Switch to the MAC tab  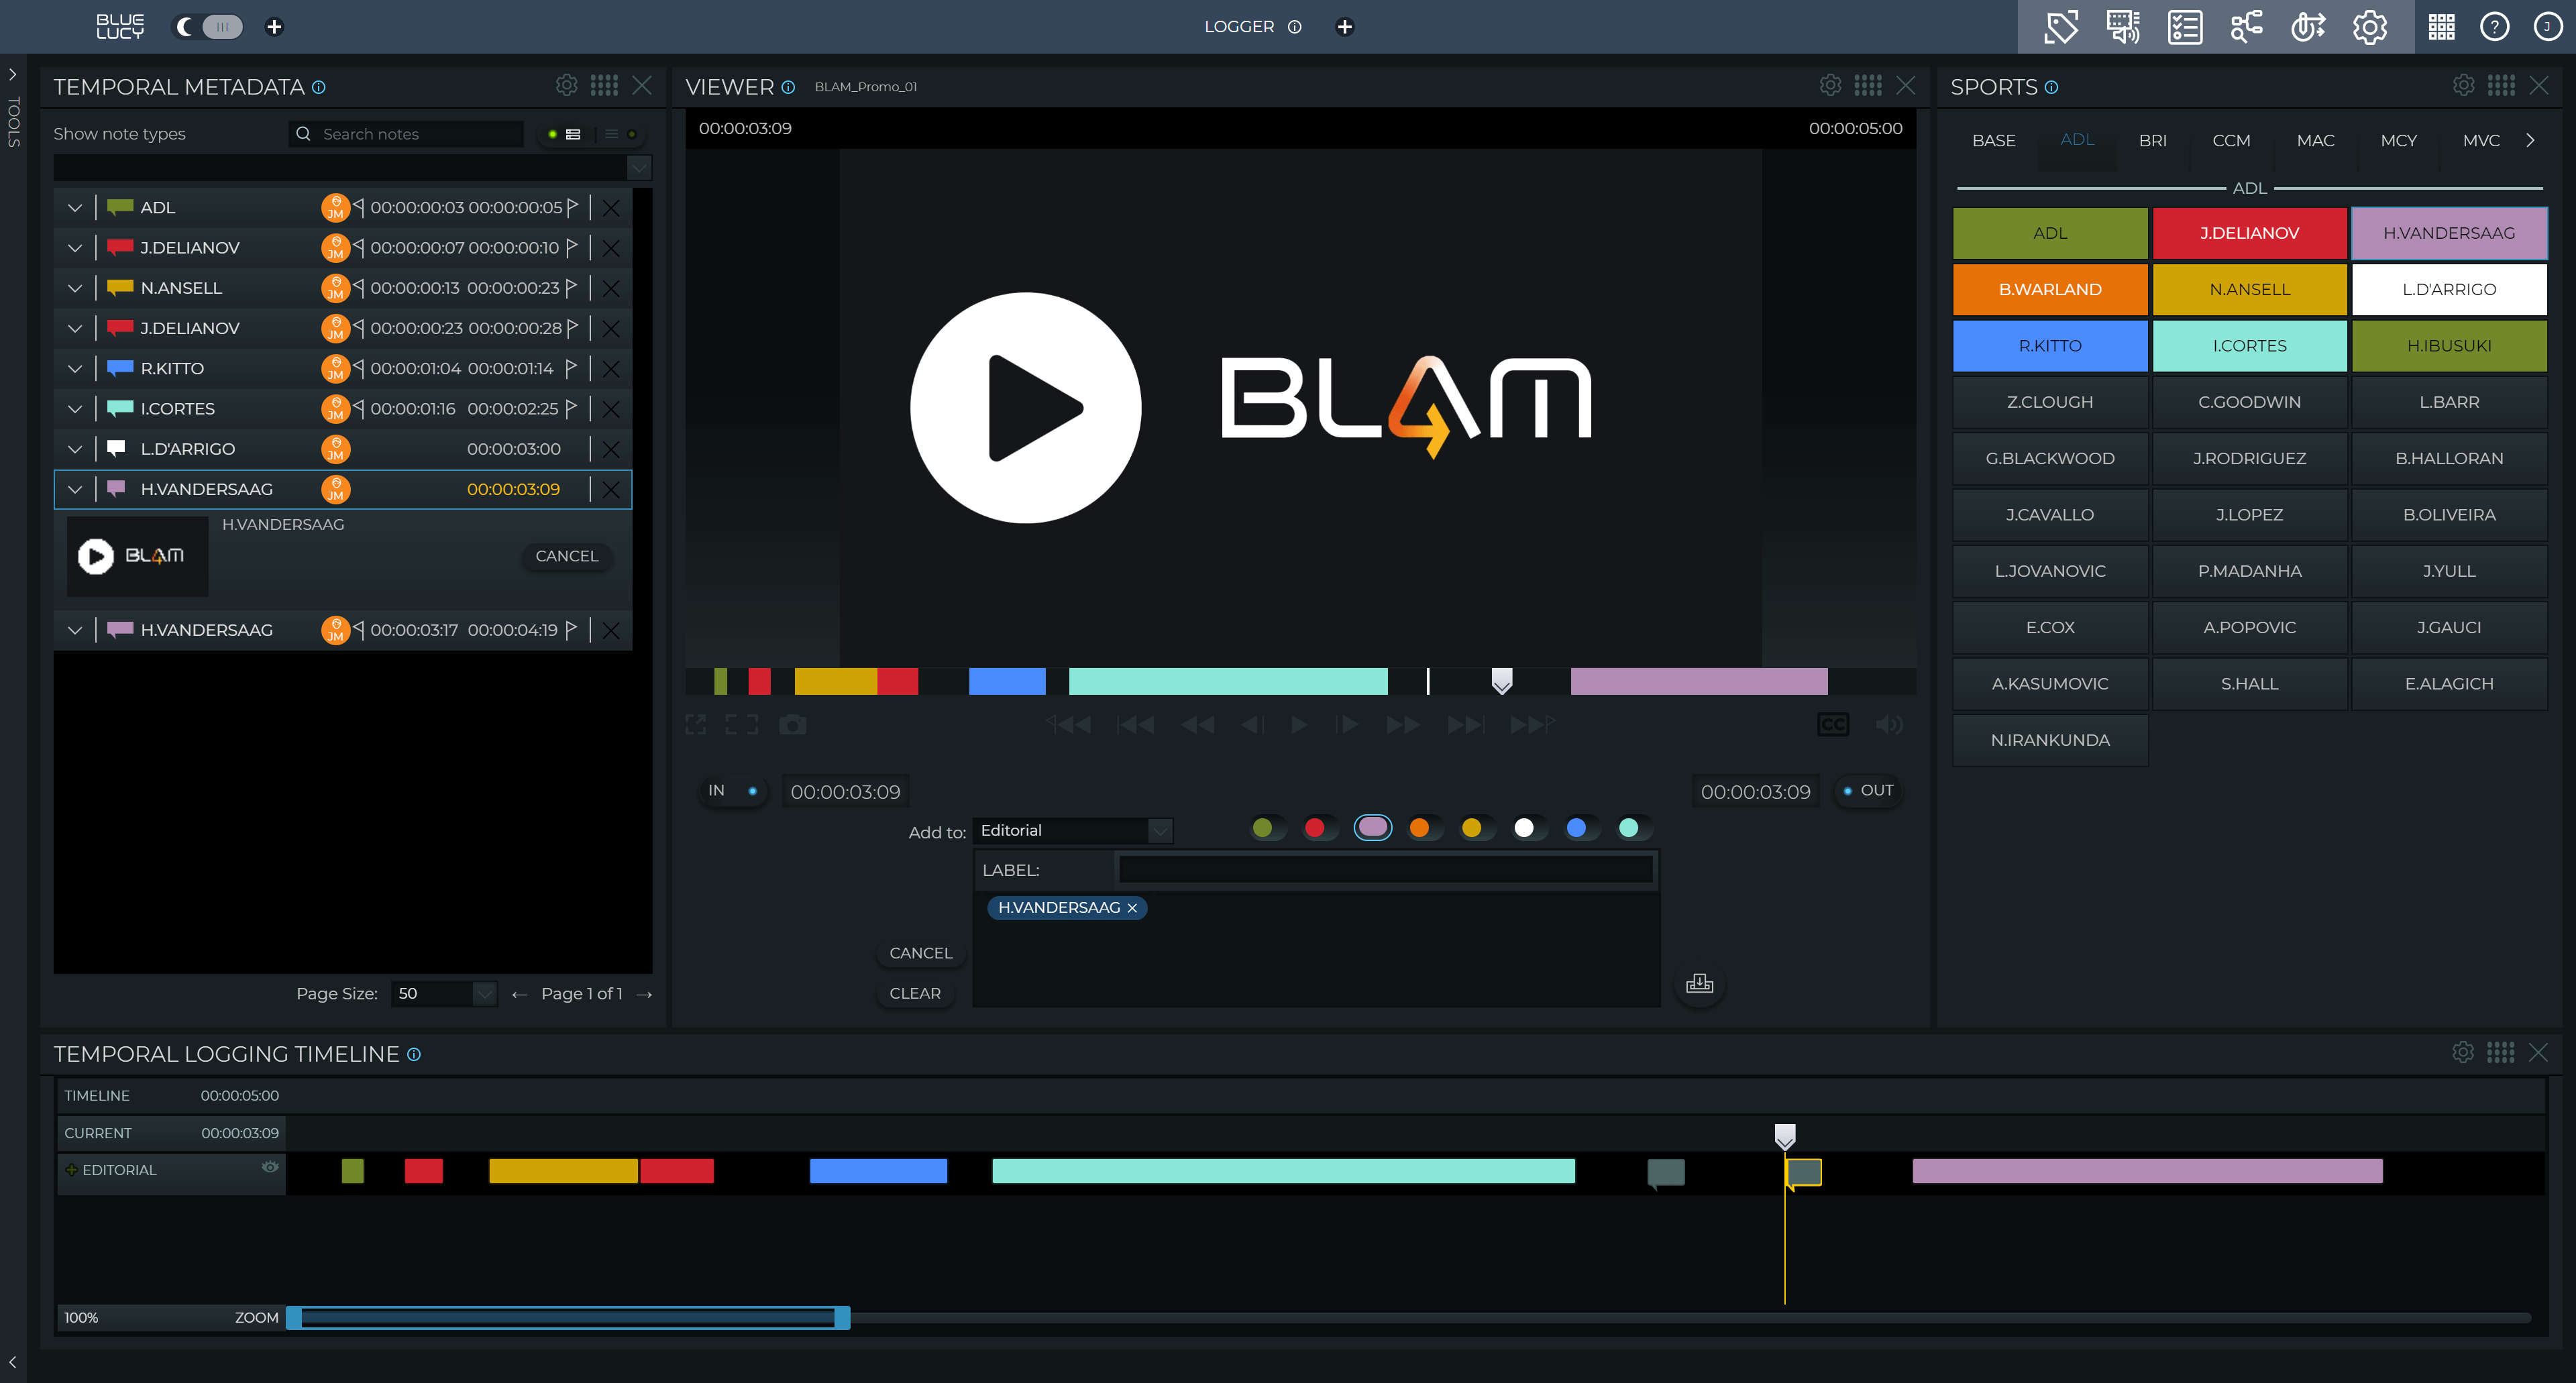(x=2315, y=141)
